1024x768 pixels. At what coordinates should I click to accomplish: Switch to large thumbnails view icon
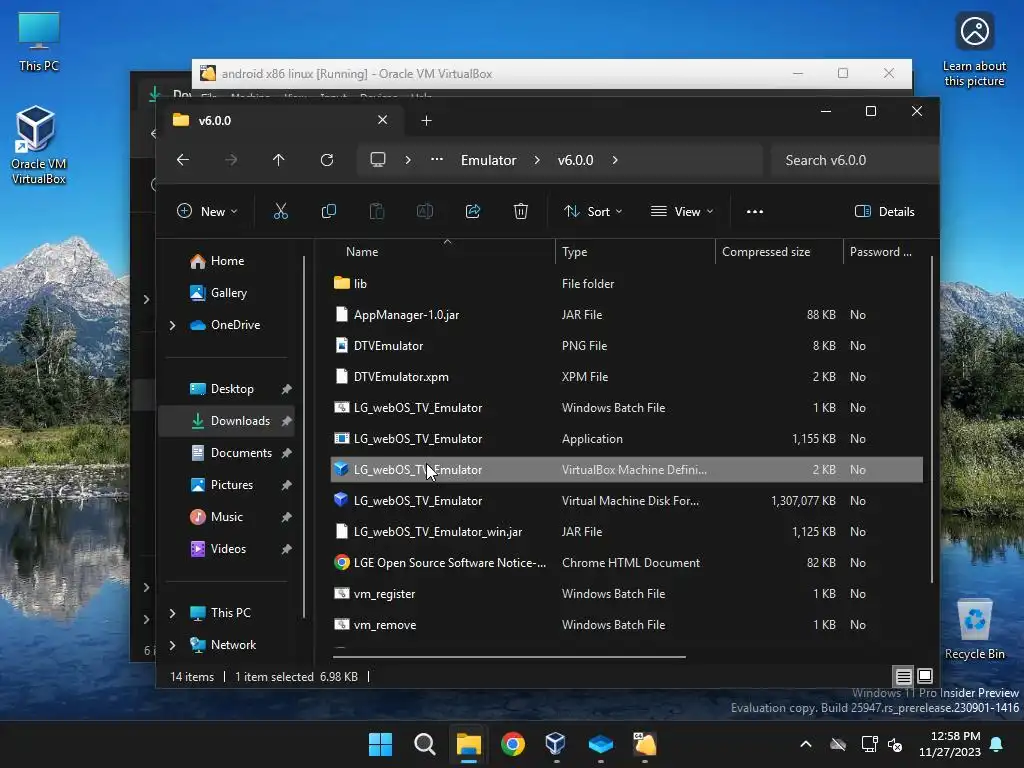click(925, 676)
